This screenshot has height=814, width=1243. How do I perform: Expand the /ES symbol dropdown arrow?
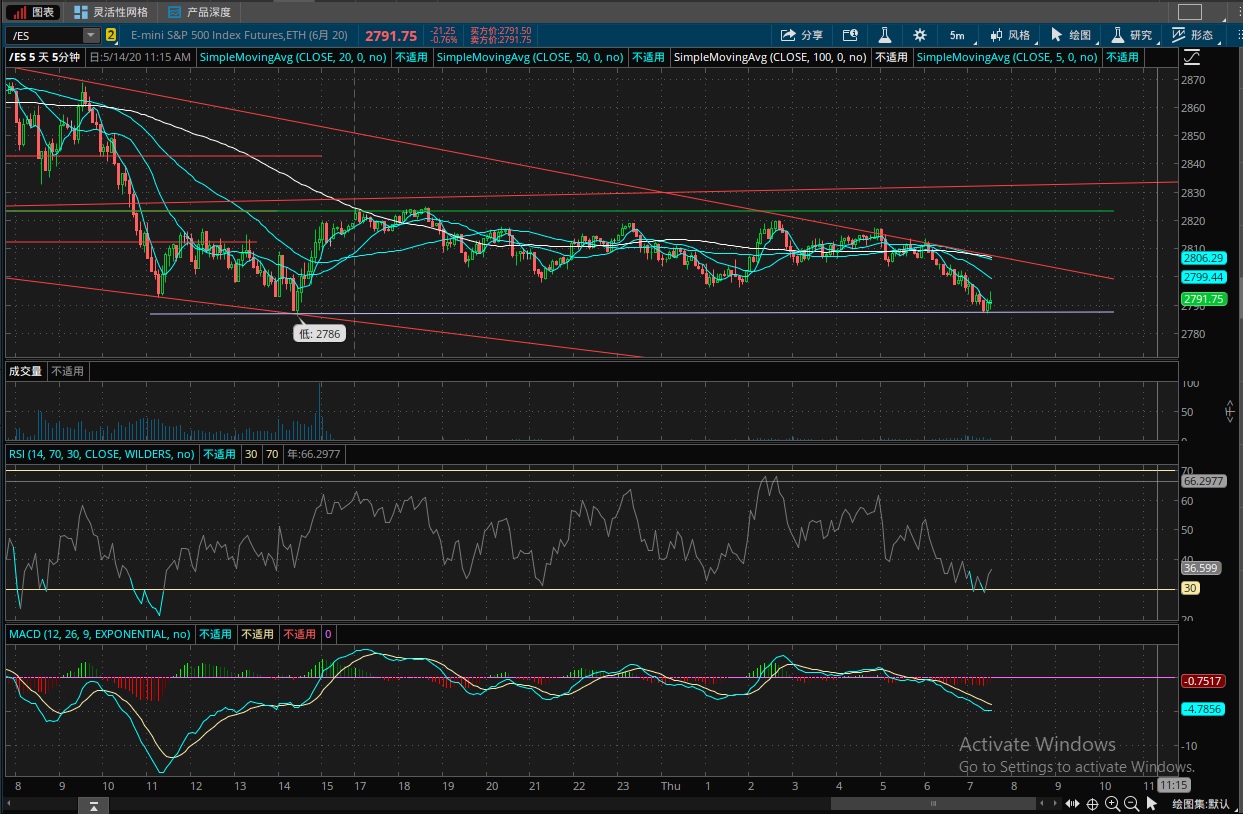pos(91,35)
